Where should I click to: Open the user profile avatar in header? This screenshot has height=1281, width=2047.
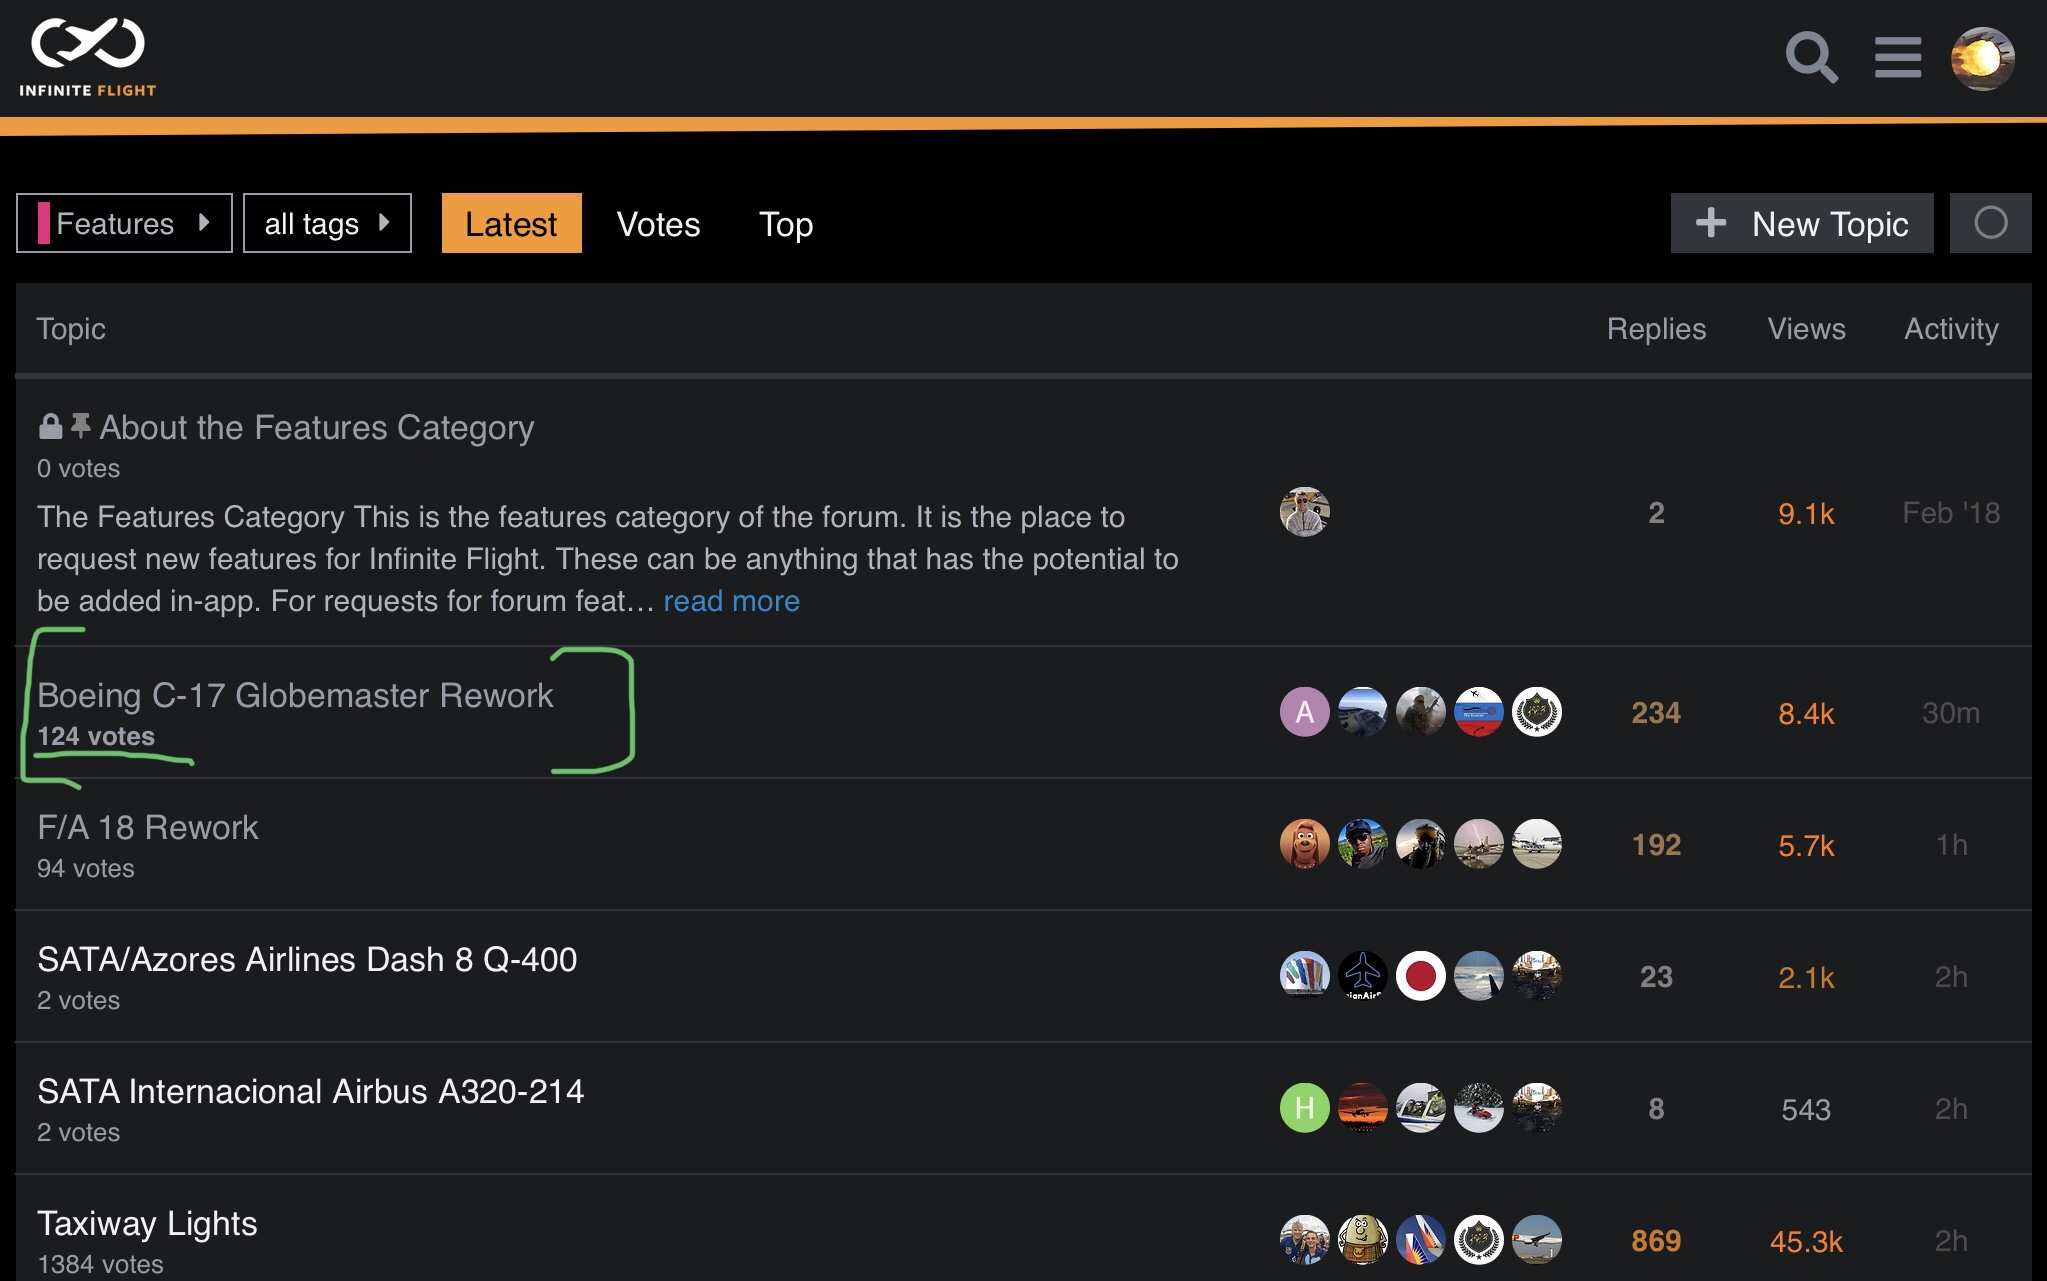[1982, 59]
